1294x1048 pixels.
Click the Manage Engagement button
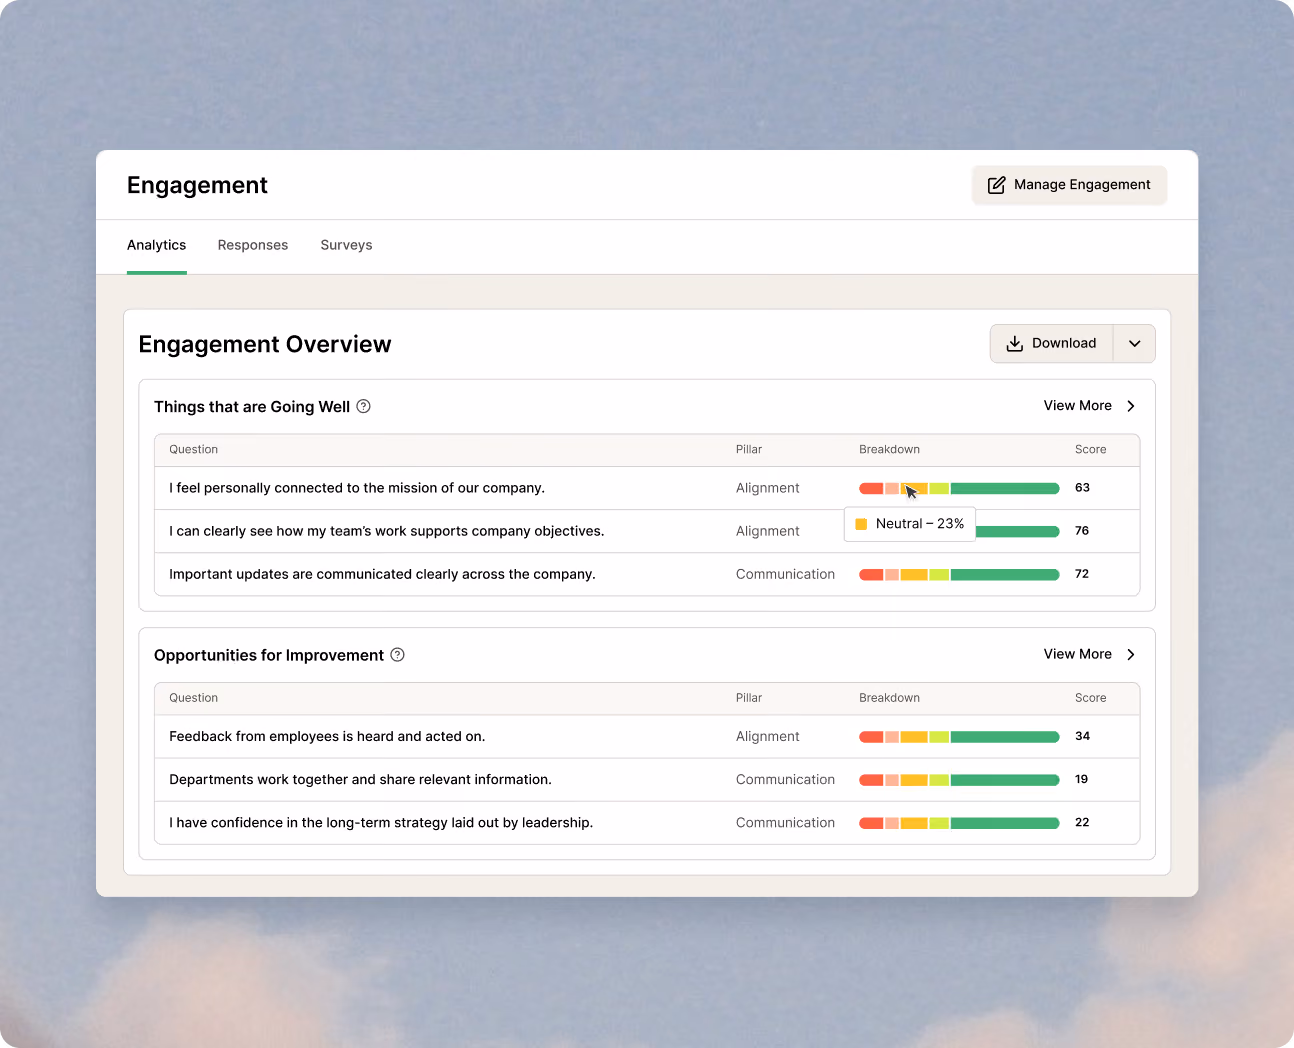[1069, 185]
